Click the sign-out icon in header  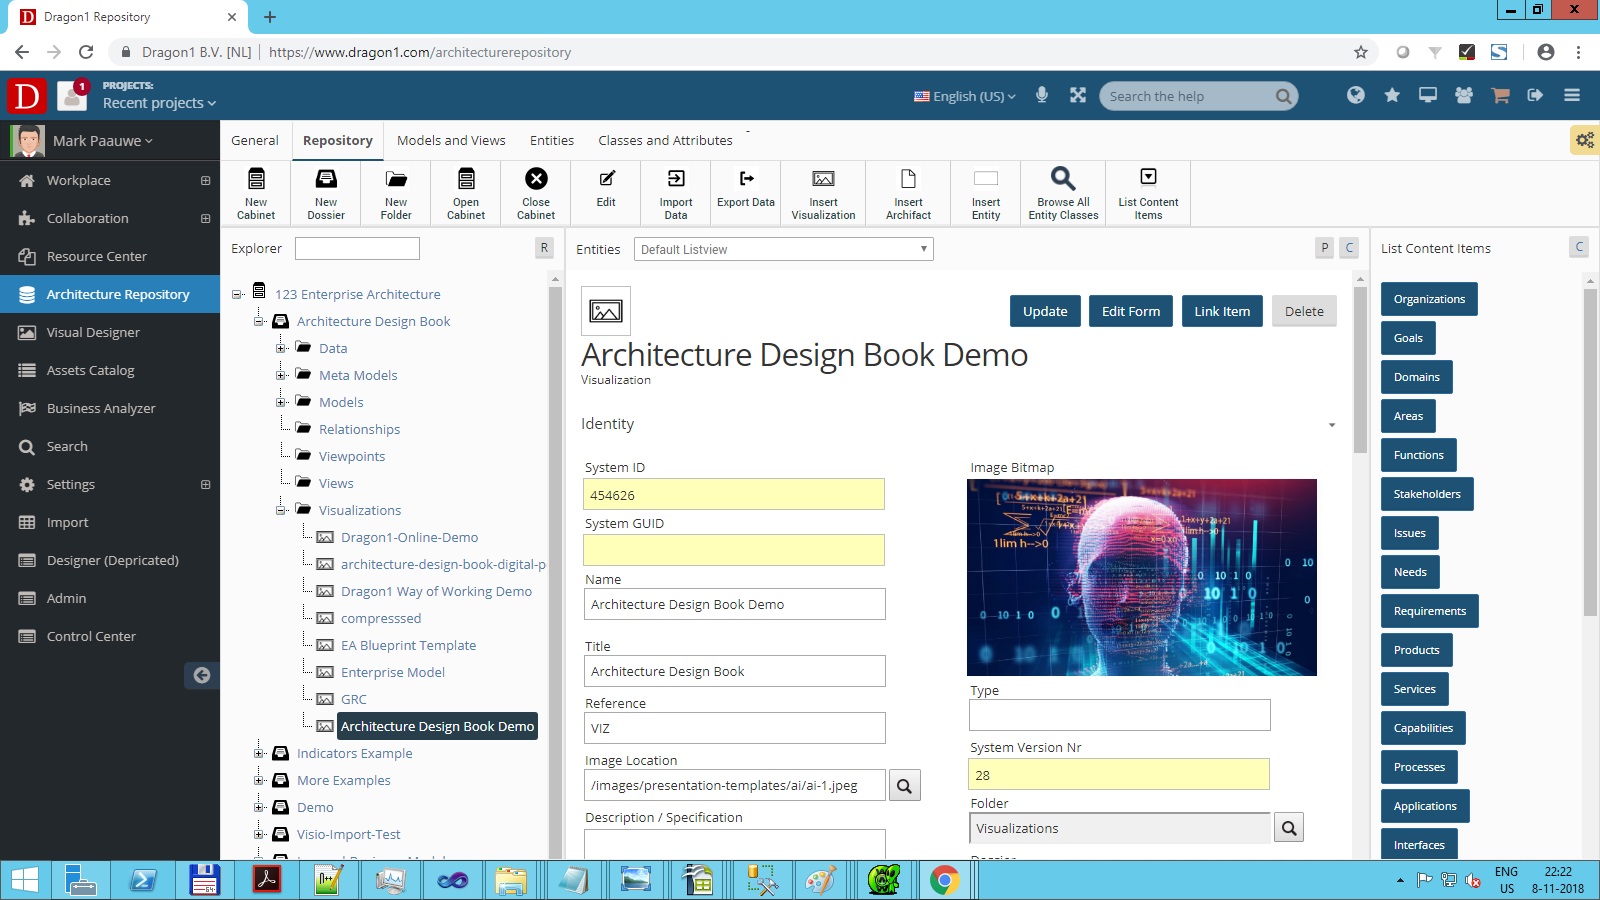pyautogui.click(x=1536, y=95)
